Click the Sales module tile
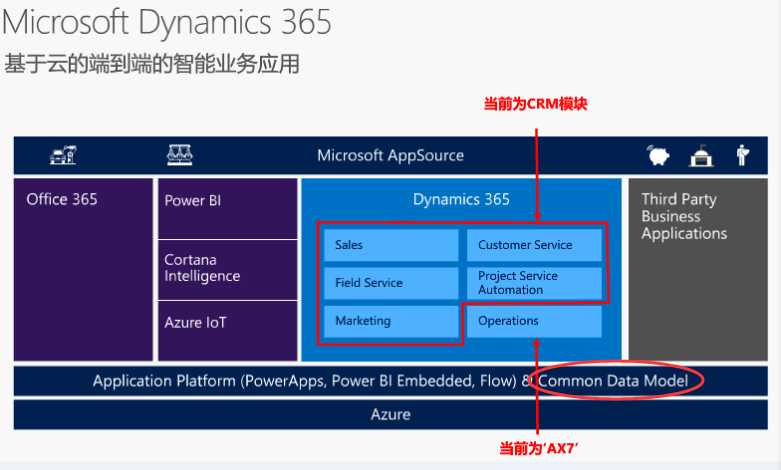This screenshot has width=781, height=470. 391,245
